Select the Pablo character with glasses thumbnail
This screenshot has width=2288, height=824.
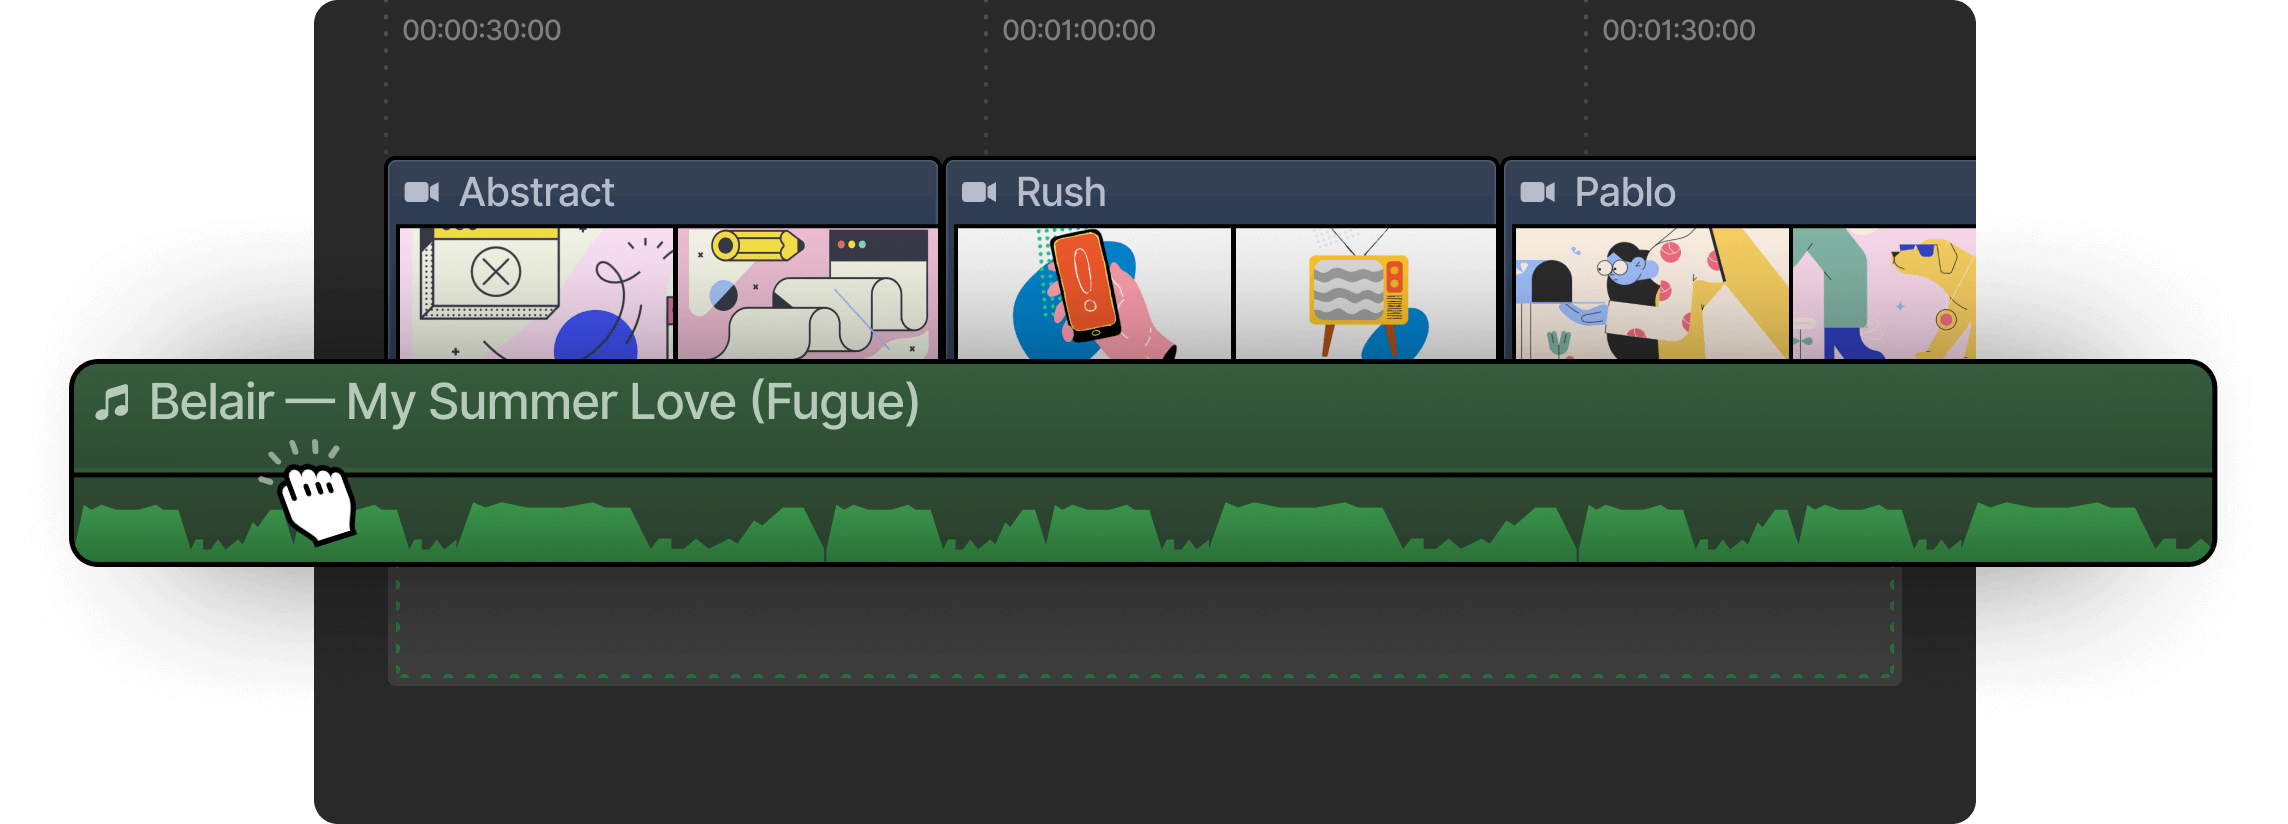(x=1652, y=293)
